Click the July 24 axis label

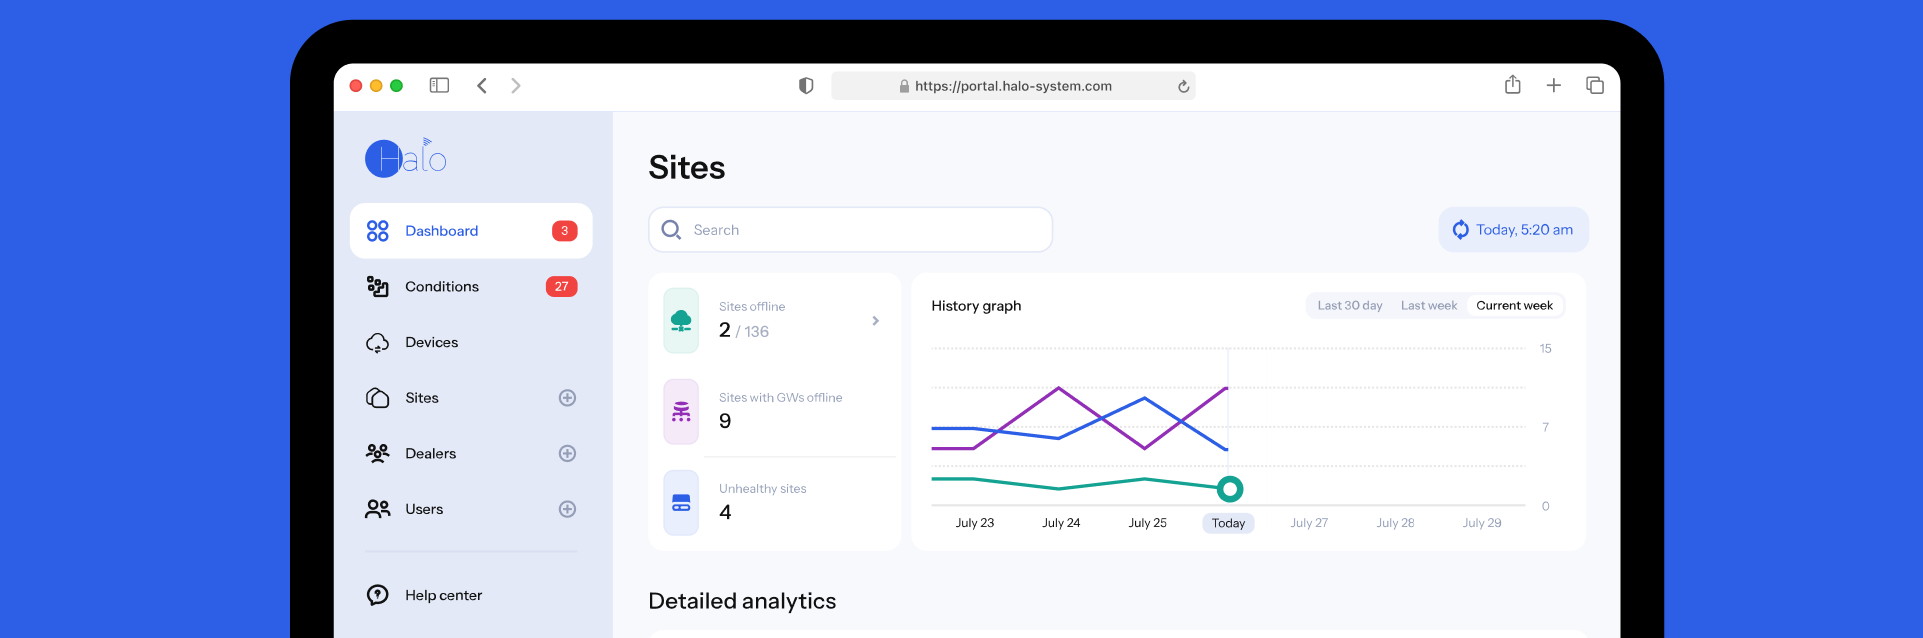pyautogui.click(x=1061, y=523)
